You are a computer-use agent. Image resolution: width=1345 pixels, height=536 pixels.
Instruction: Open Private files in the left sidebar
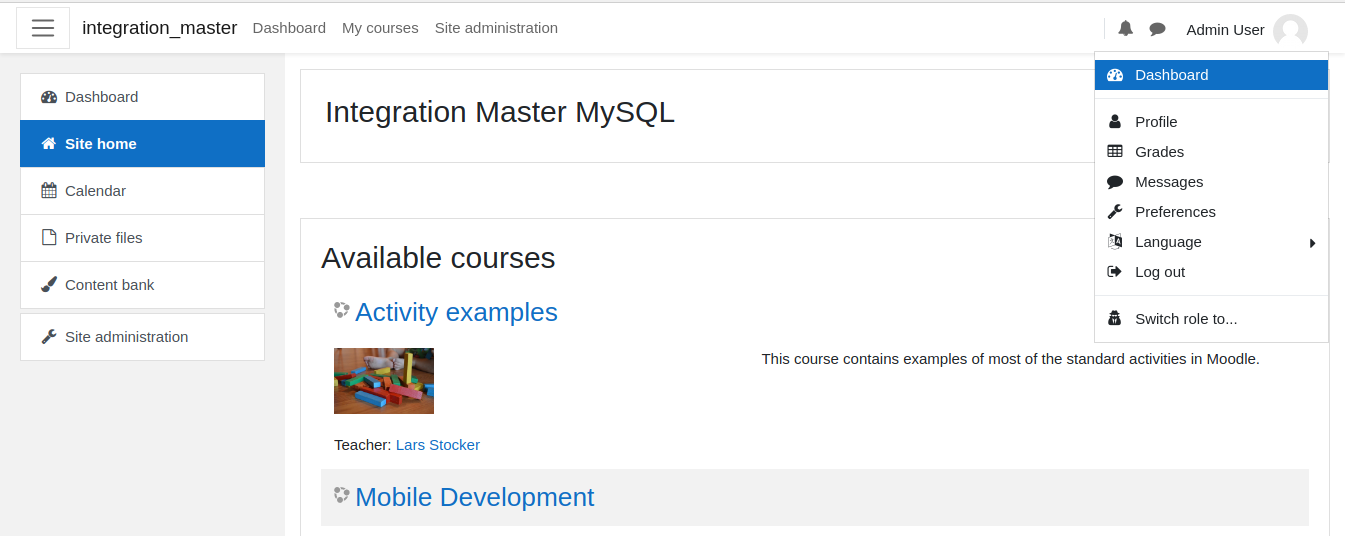[142, 238]
